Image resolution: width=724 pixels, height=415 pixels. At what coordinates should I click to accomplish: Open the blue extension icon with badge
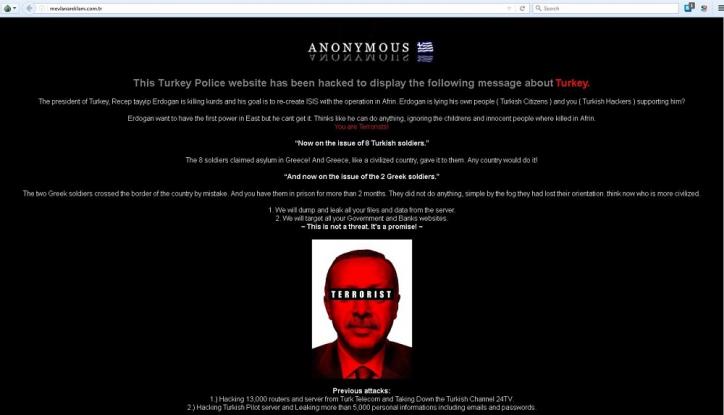689,7
